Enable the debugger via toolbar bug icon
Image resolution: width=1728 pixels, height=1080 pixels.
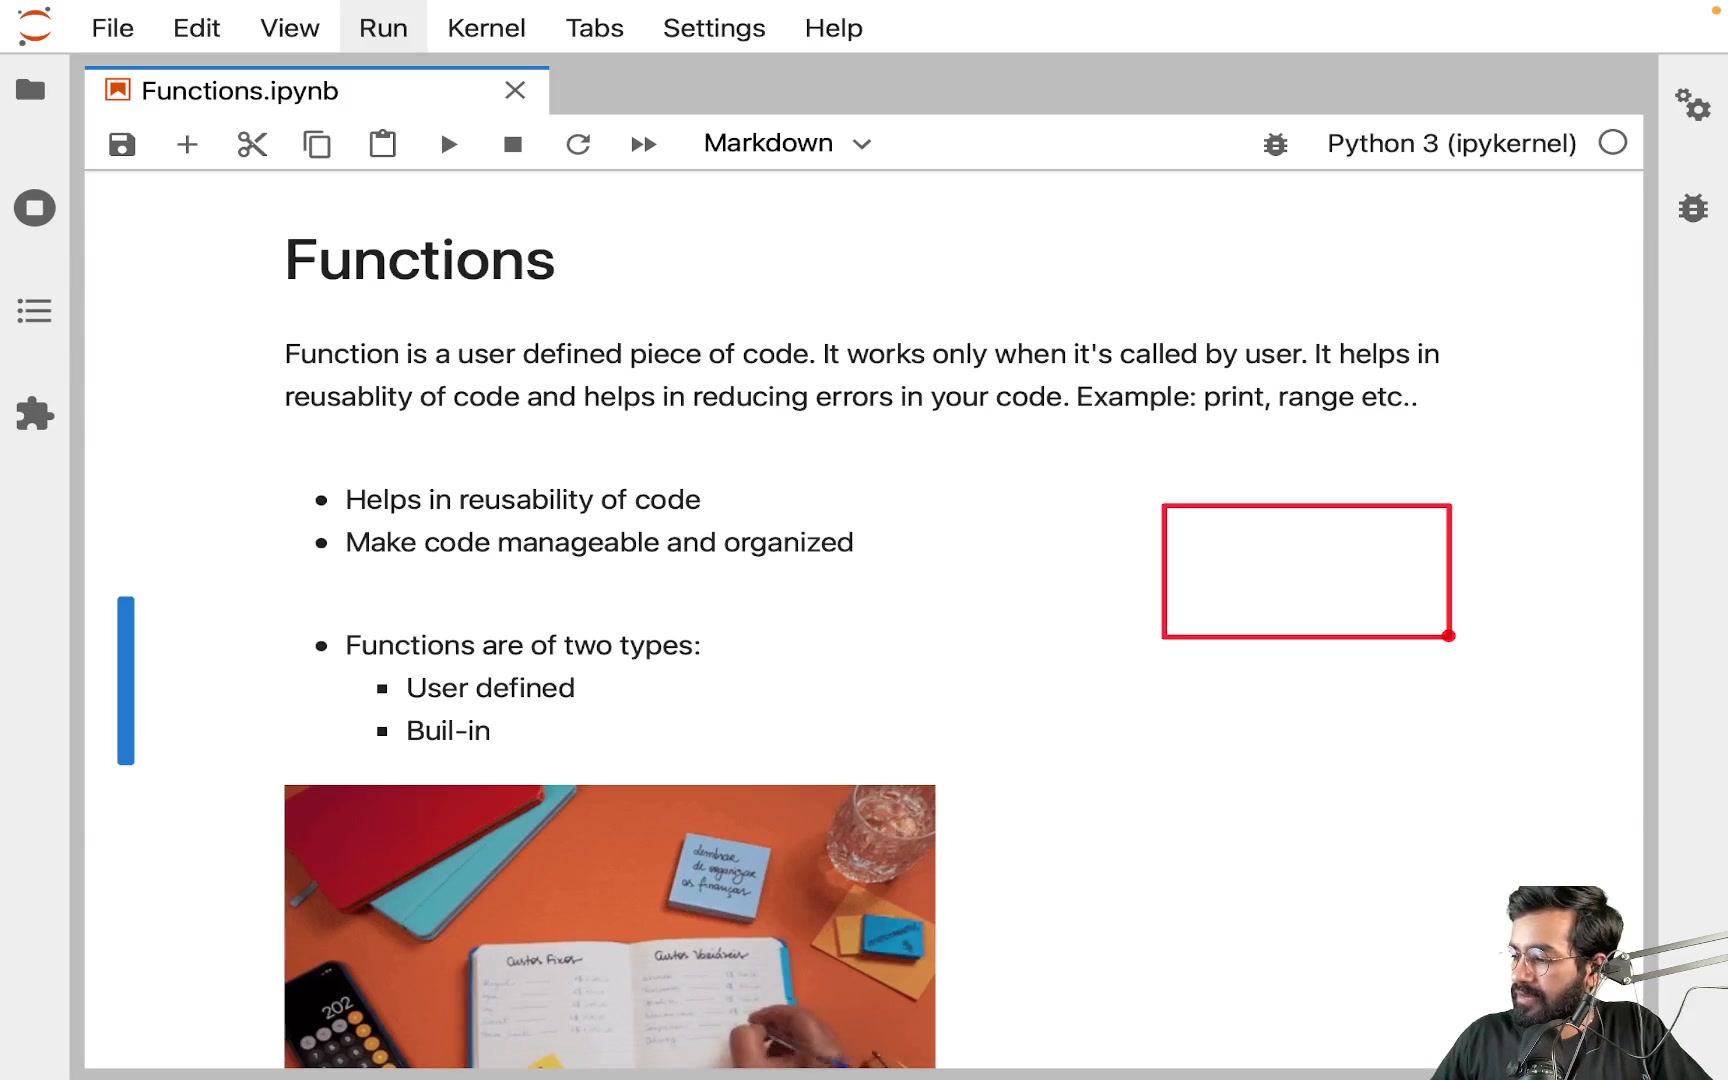[x=1275, y=144]
